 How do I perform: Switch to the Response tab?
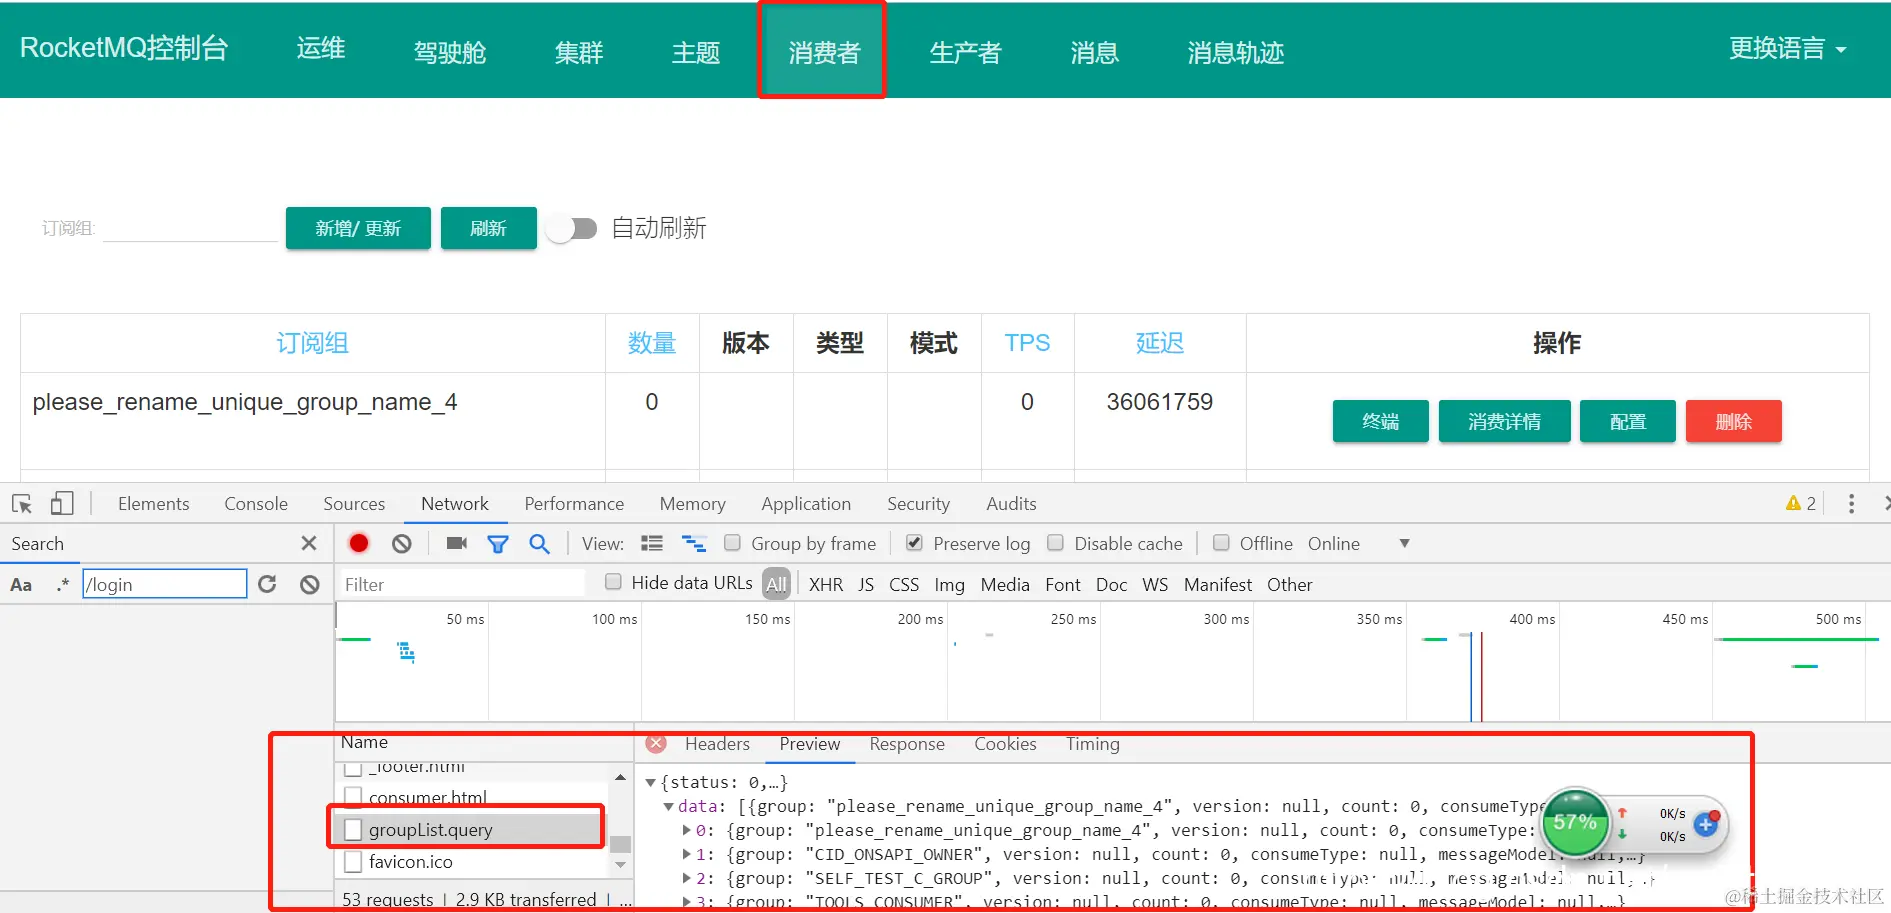click(907, 744)
